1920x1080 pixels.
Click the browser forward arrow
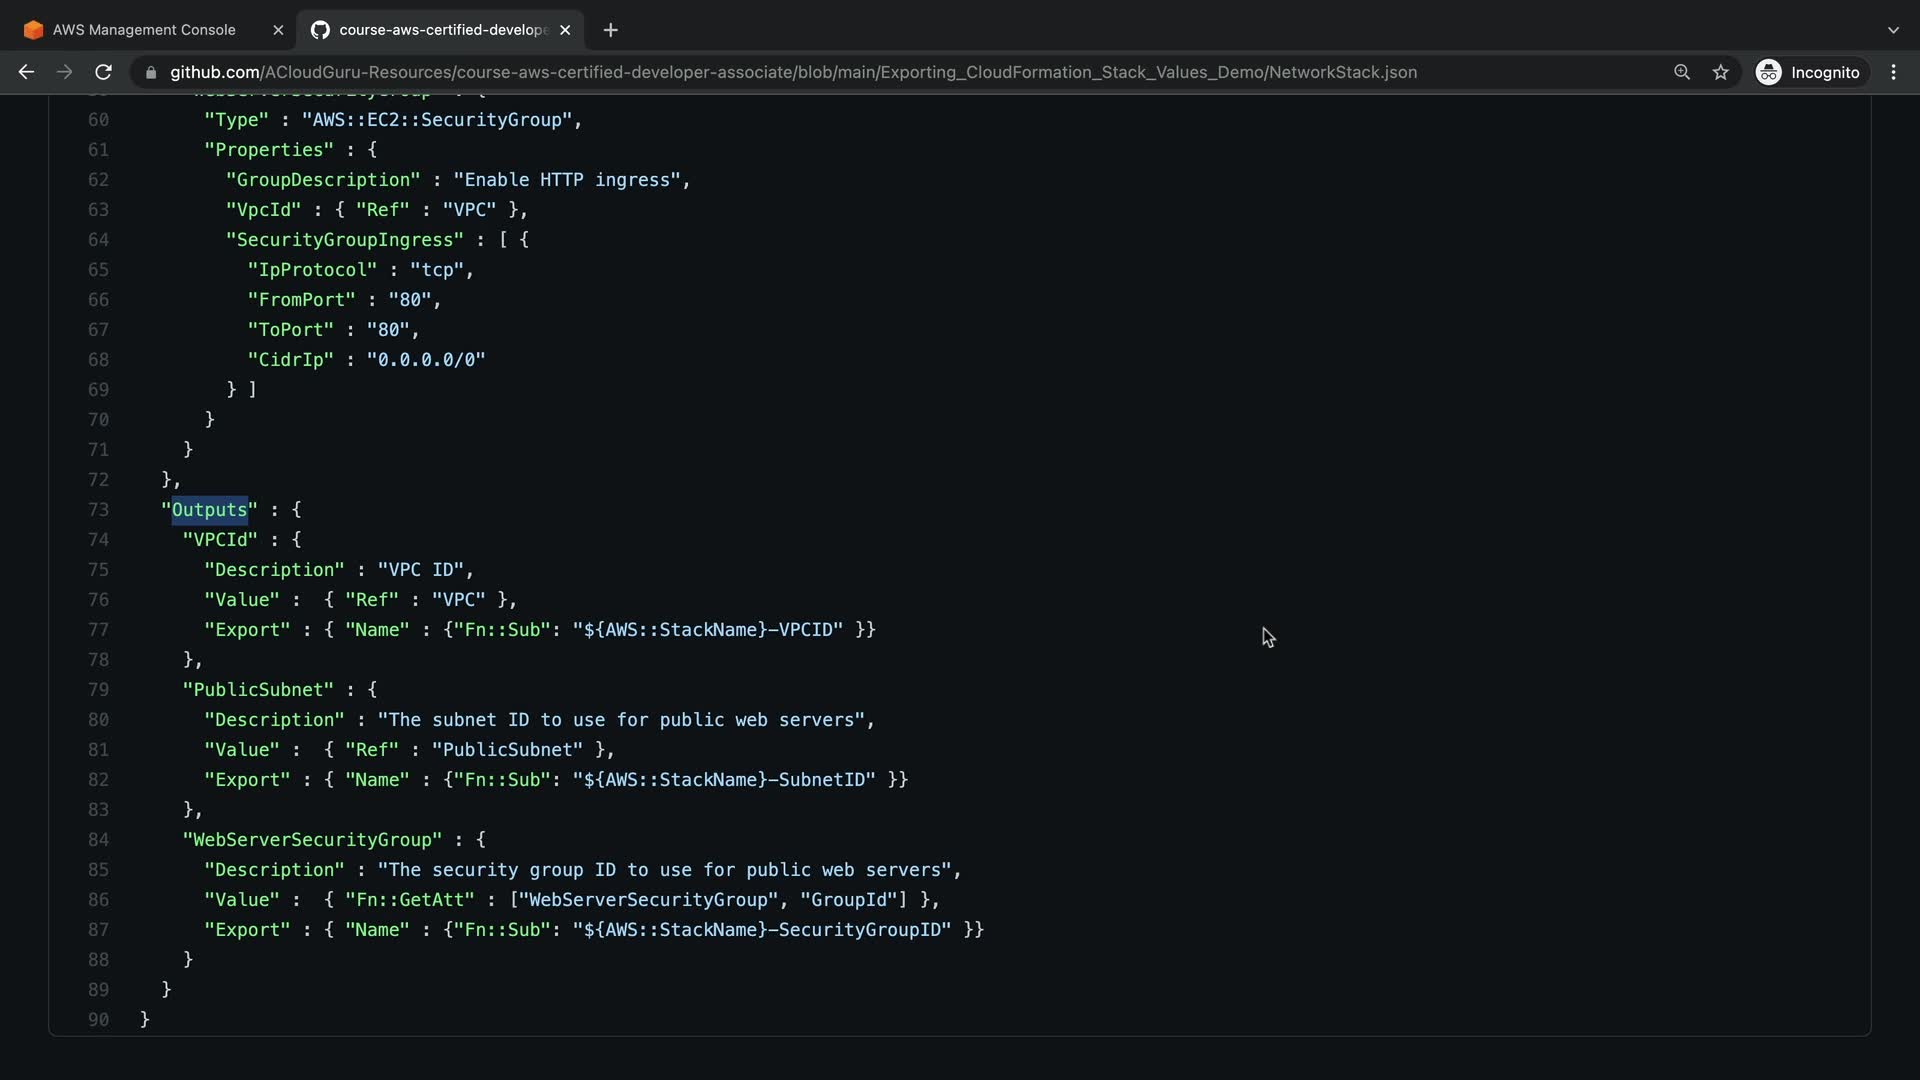click(x=64, y=72)
